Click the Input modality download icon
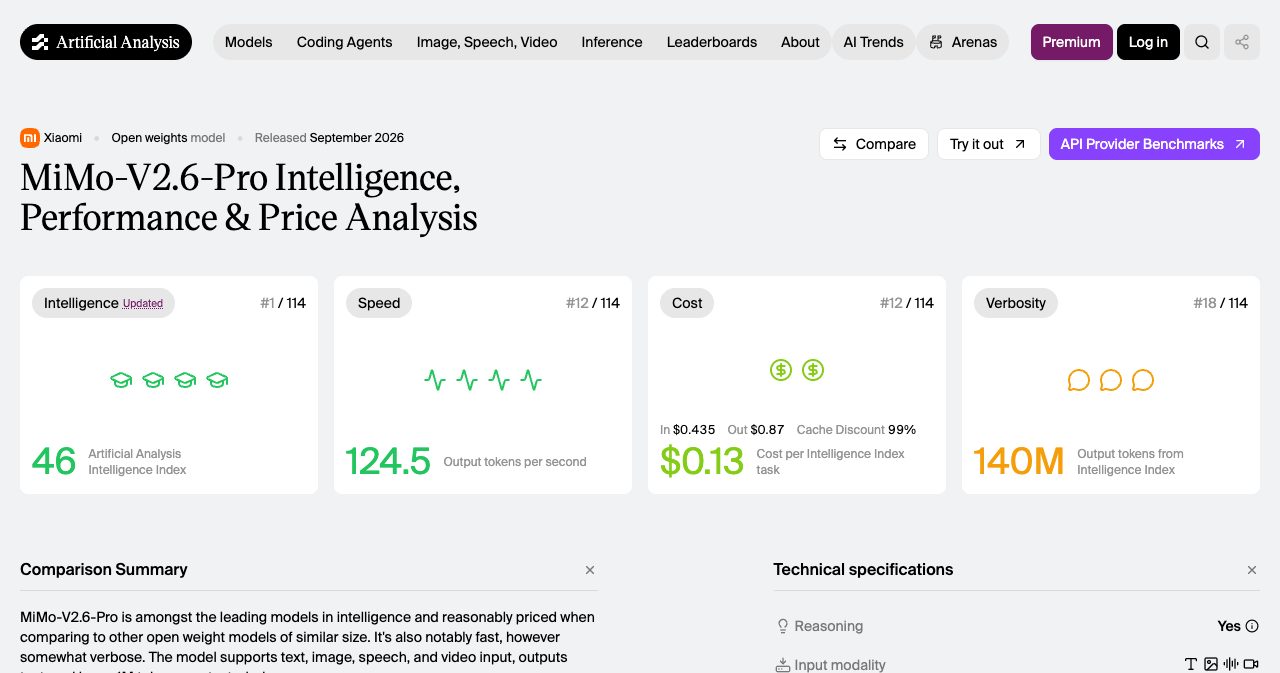 (783, 665)
